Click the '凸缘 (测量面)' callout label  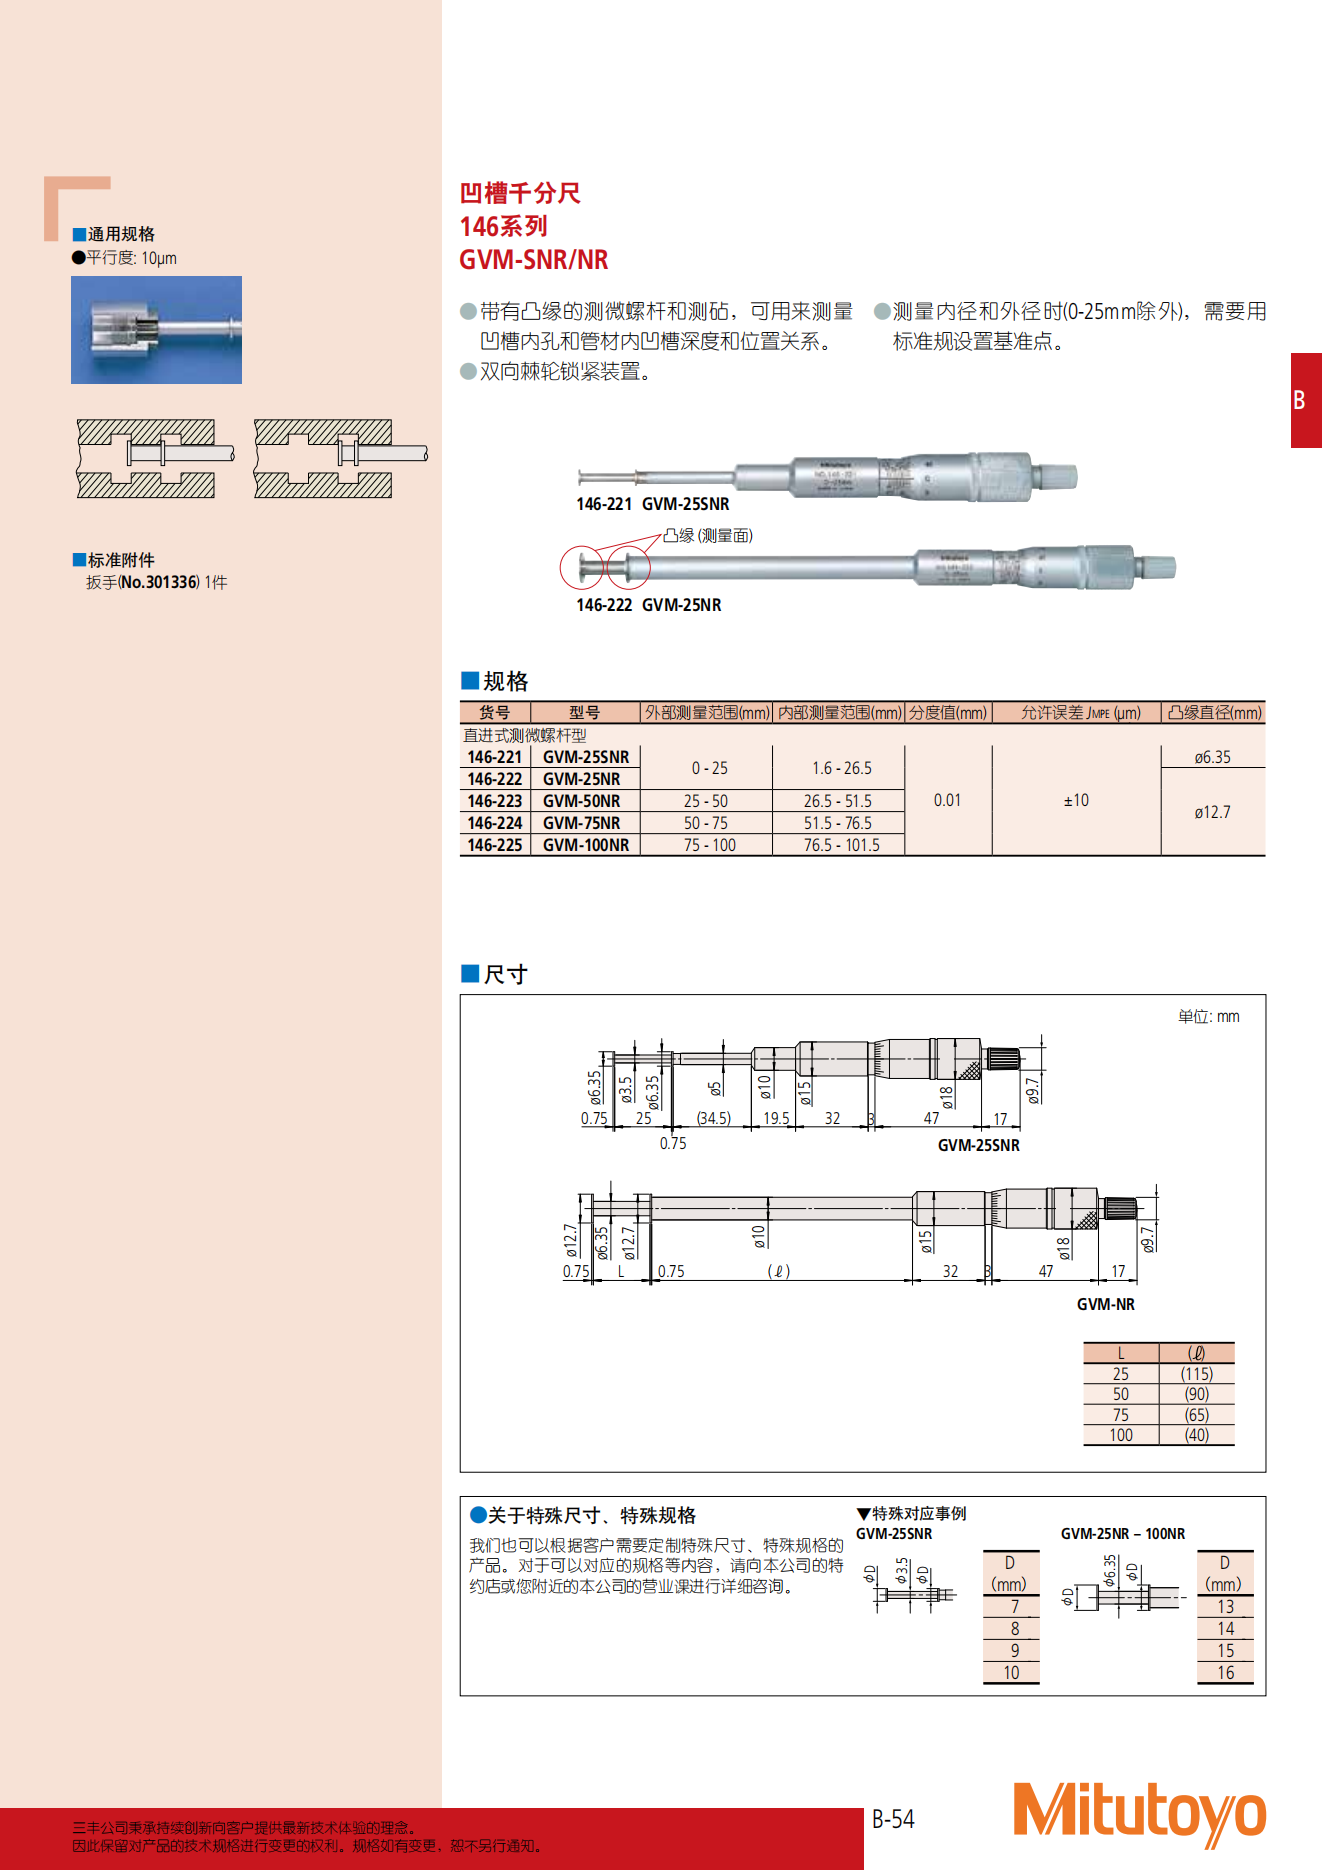click(708, 536)
